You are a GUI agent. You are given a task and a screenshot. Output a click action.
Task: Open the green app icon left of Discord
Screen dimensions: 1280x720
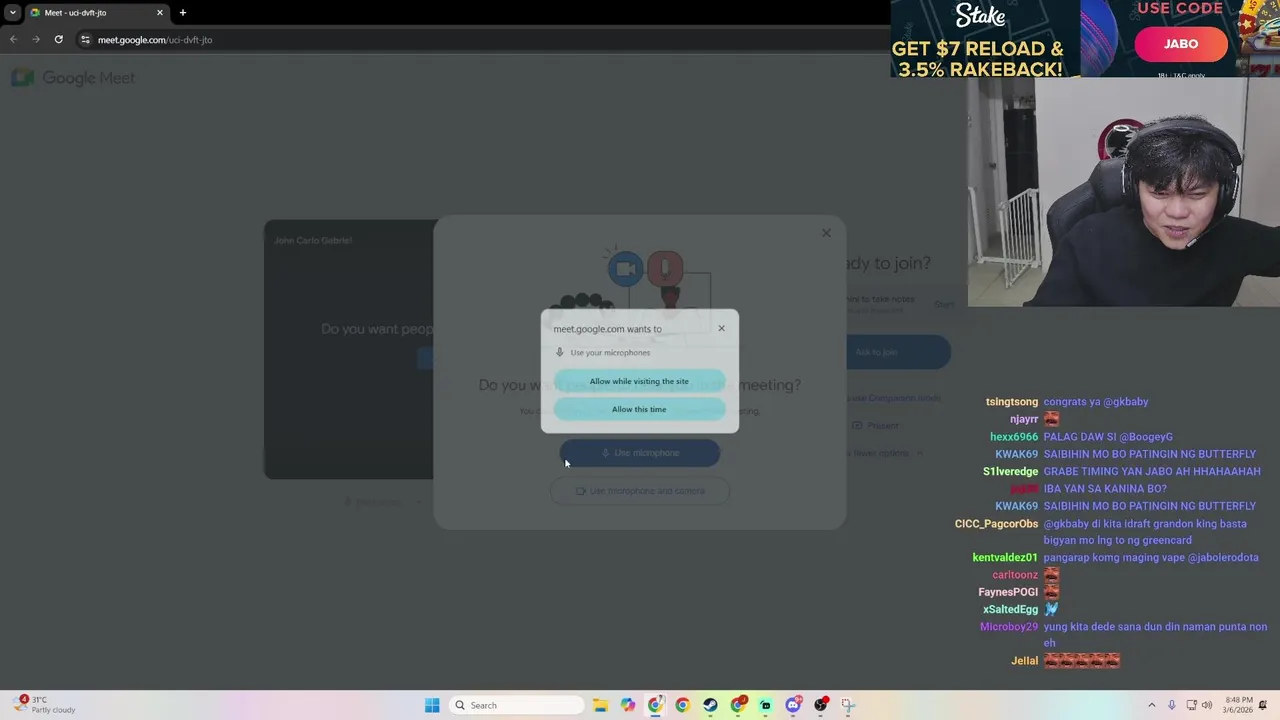pos(765,705)
